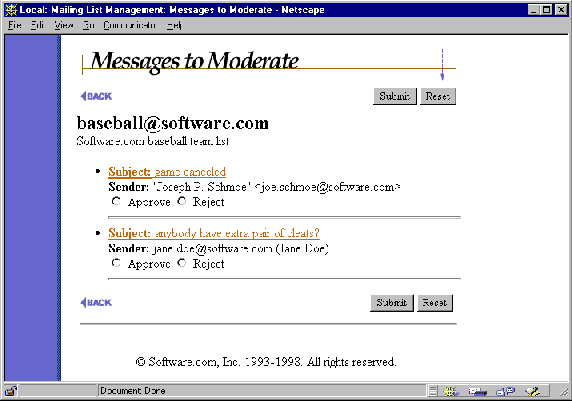The width and height of the screenshot is (572, 401).
Task: Open the 'anybody have extra pair of cleats?' link
Action: coord(214,233)
